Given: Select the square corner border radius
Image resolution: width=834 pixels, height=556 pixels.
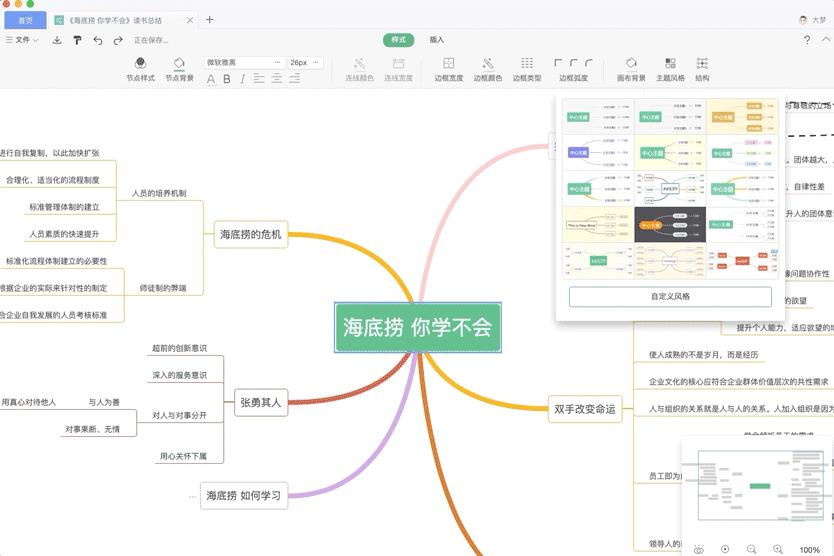Looking at the screenshot, I should point(558,63).
